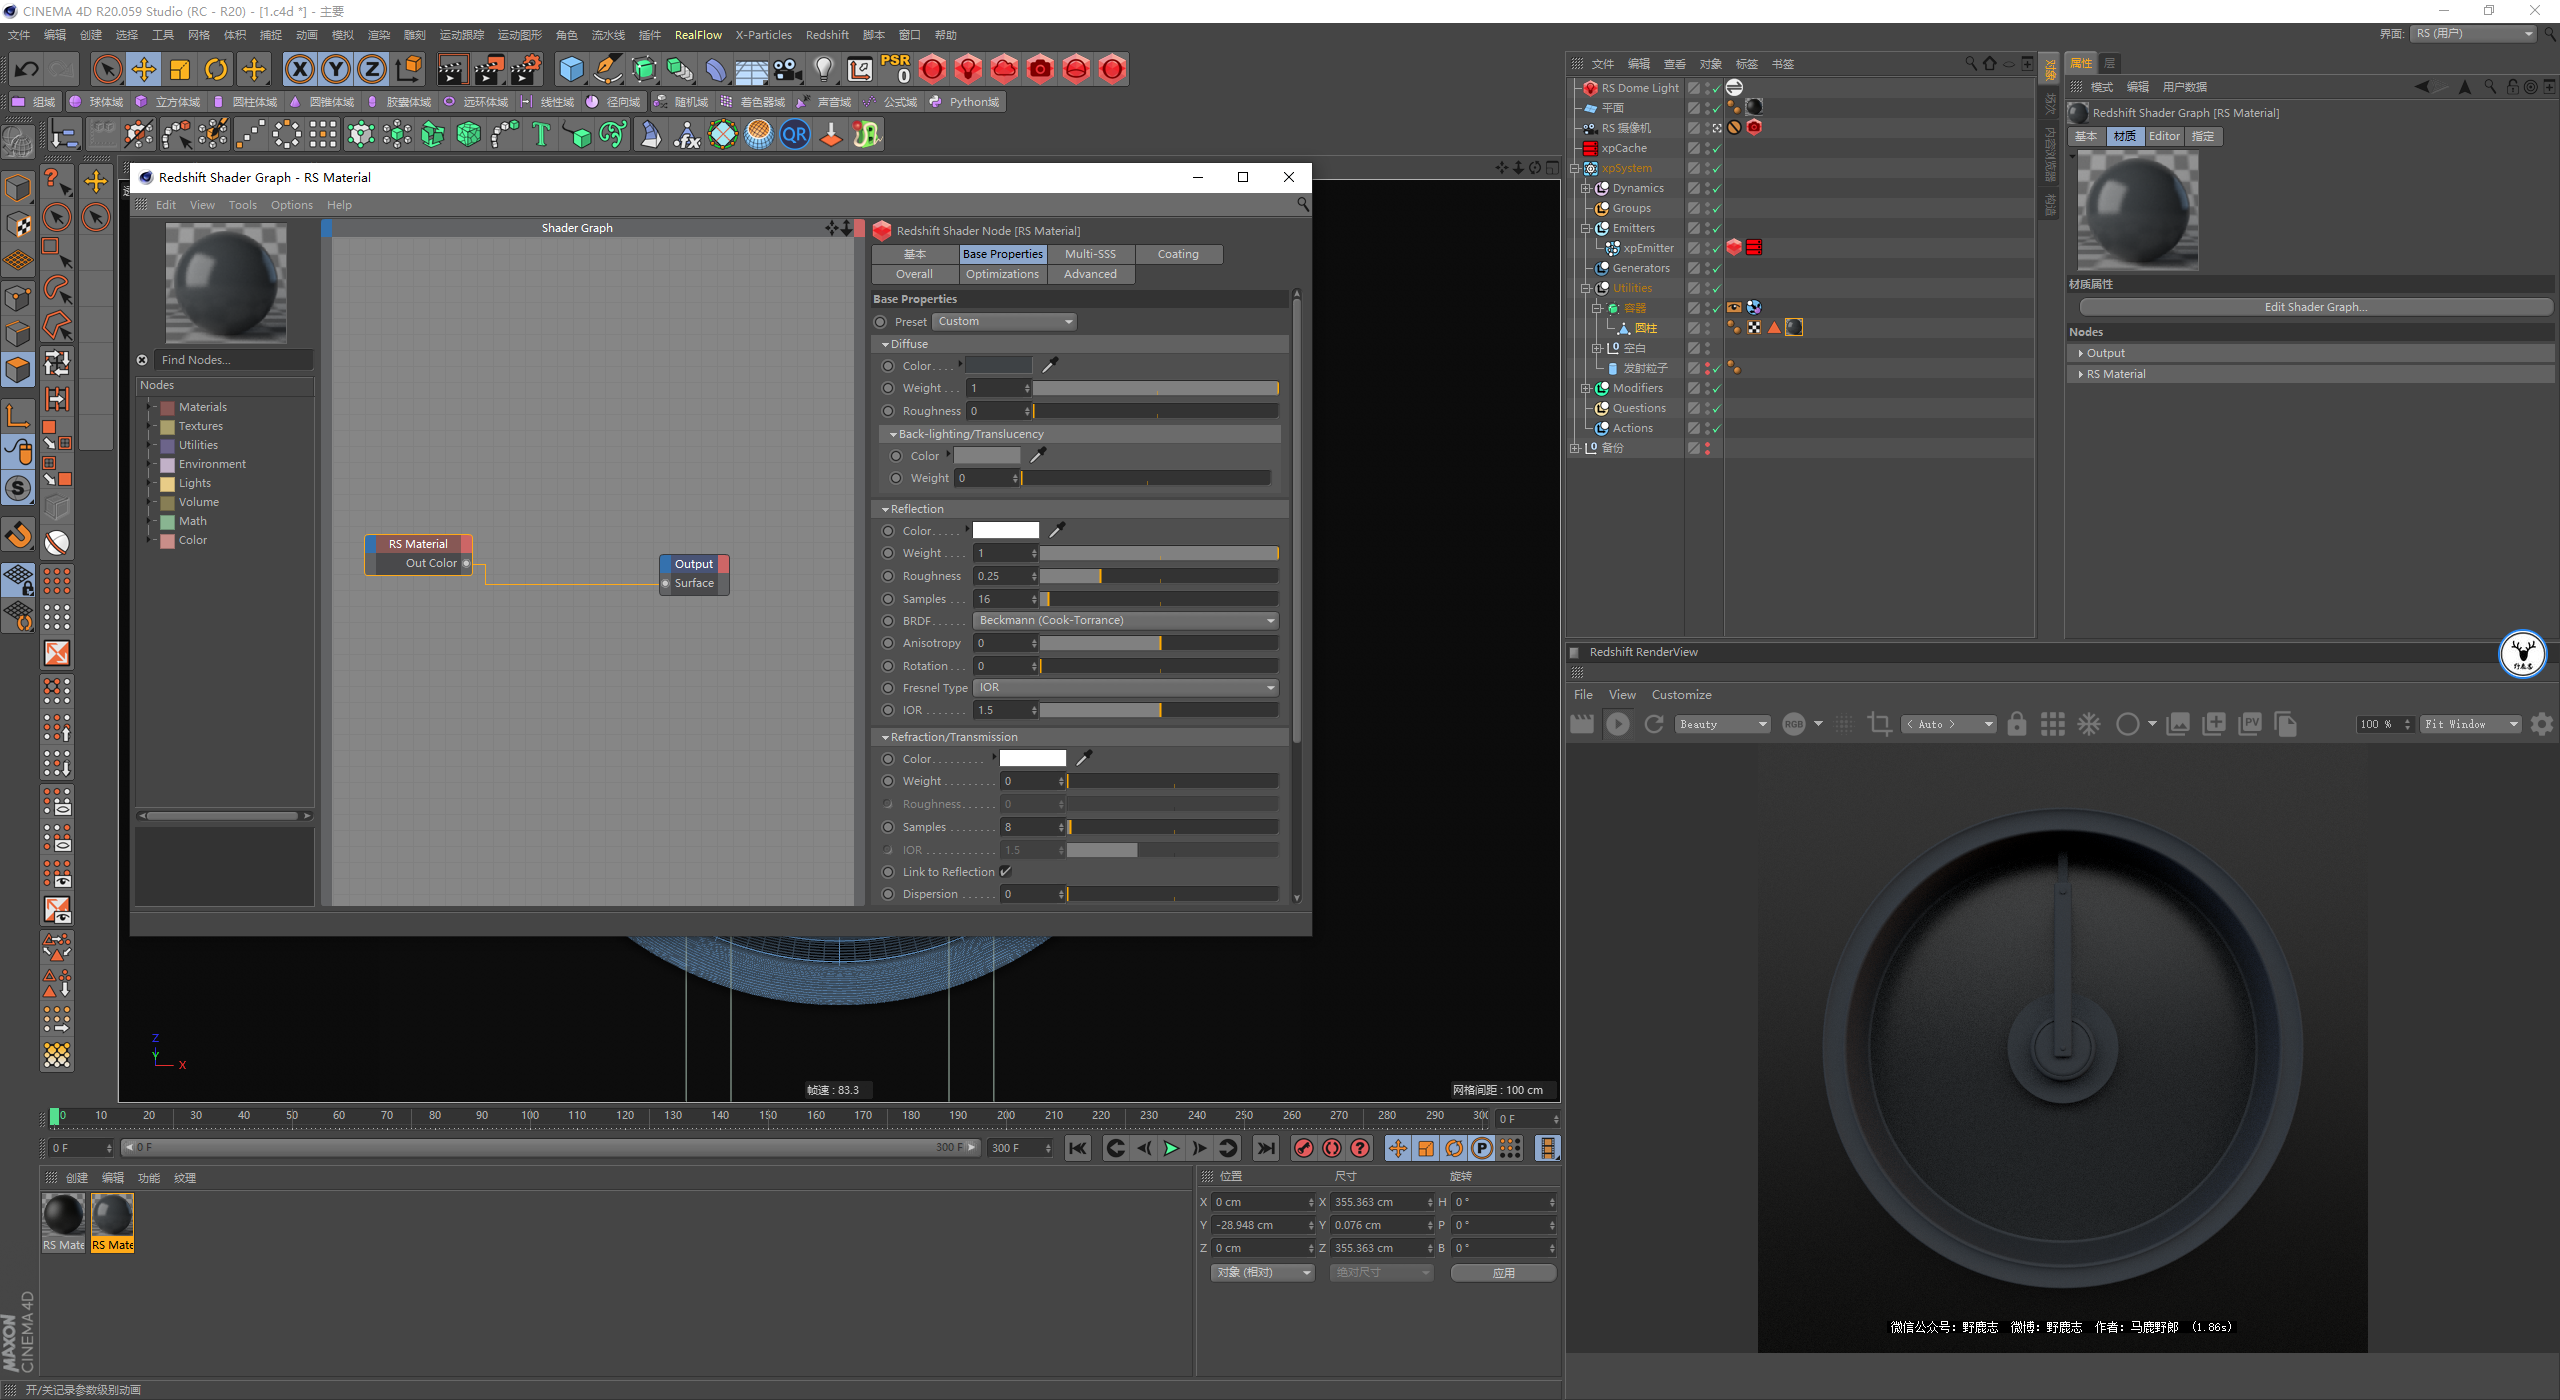The height and width of the screenshot is (1400, 2560).
Task: Open Tools menu in Shader Graph
Action: pos(243,205)
